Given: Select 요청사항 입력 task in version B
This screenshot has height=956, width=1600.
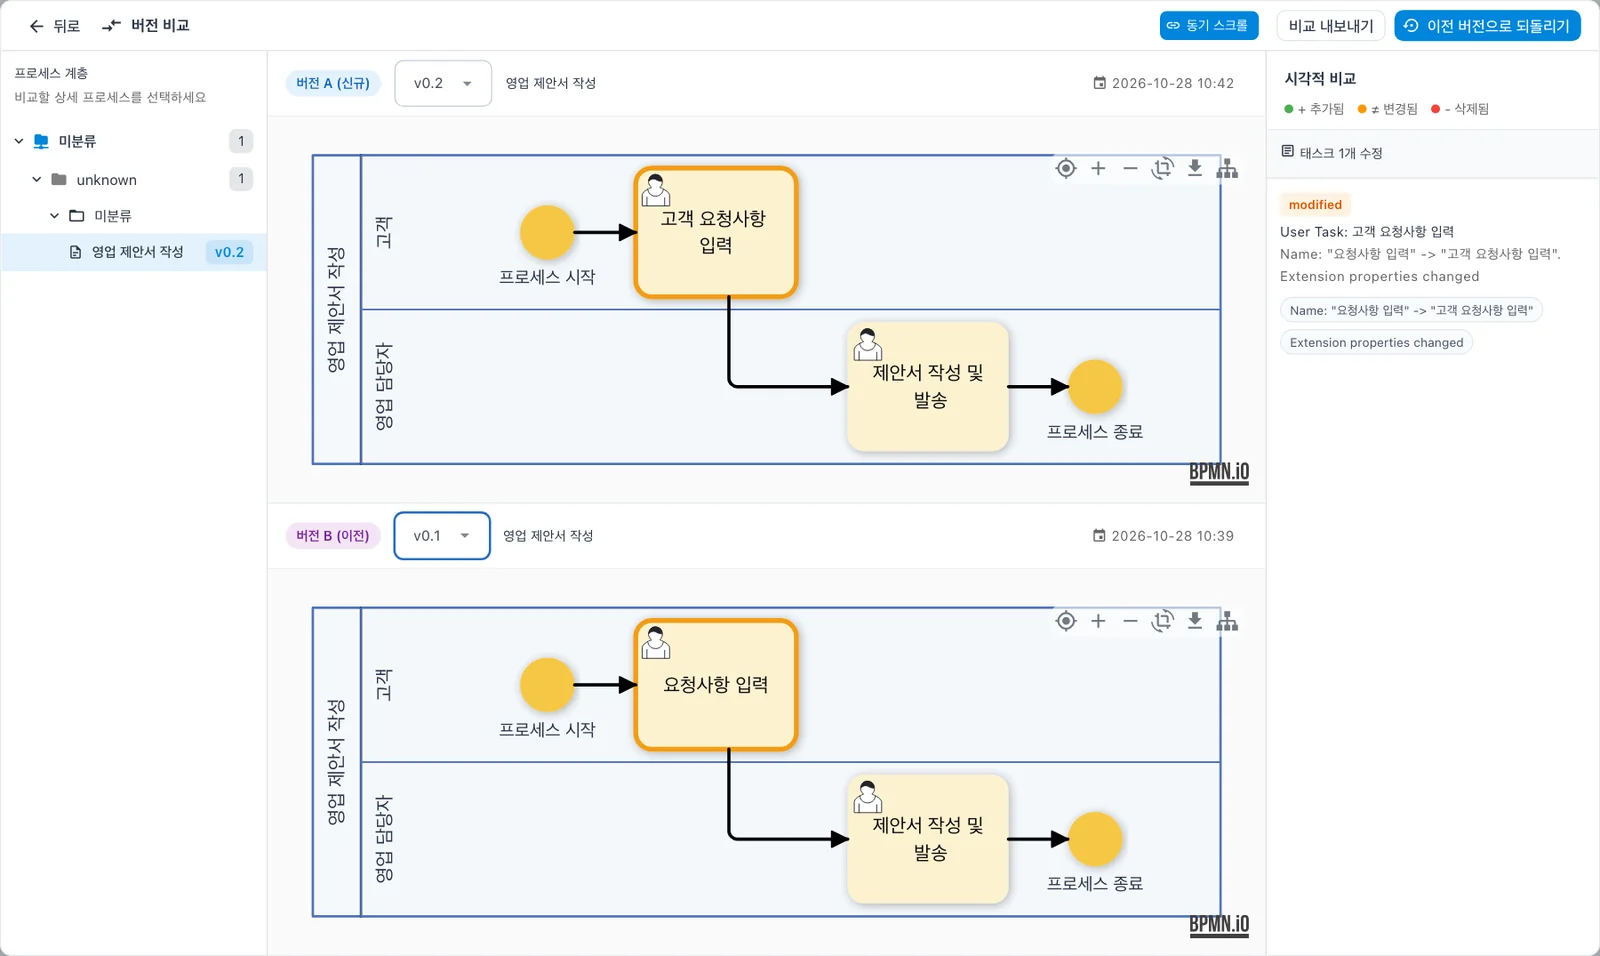Looking at the screenshot, I should (x=716, y=685).
